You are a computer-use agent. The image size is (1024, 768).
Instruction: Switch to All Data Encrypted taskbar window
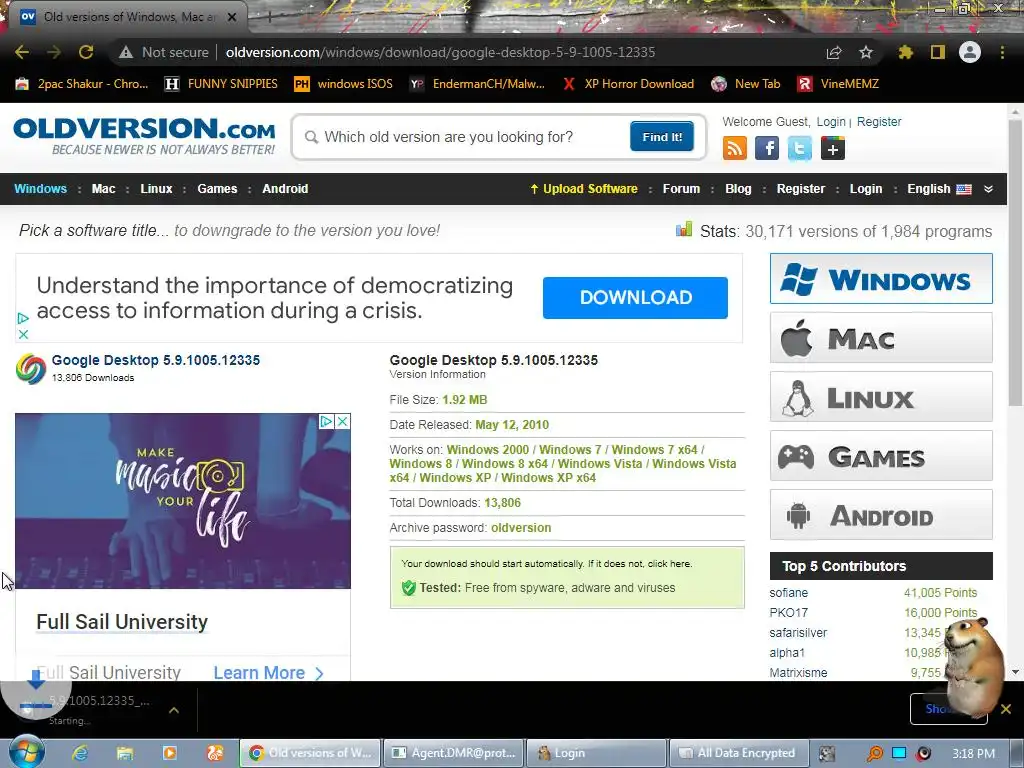point(739,753)
